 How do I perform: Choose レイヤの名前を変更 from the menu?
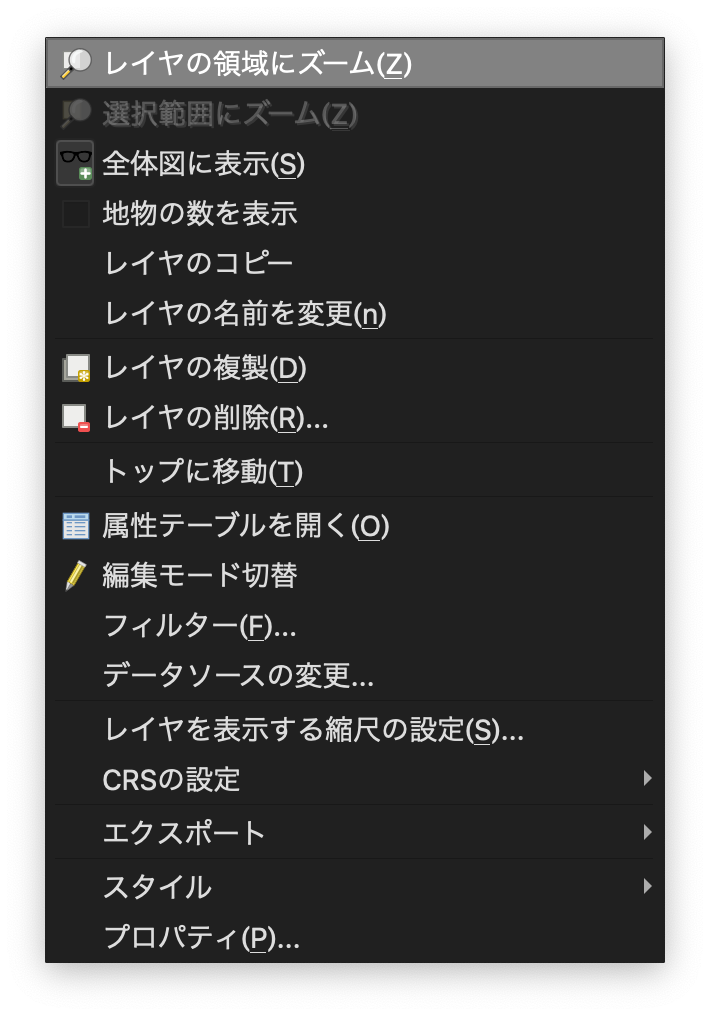click(x=355, y=314)
